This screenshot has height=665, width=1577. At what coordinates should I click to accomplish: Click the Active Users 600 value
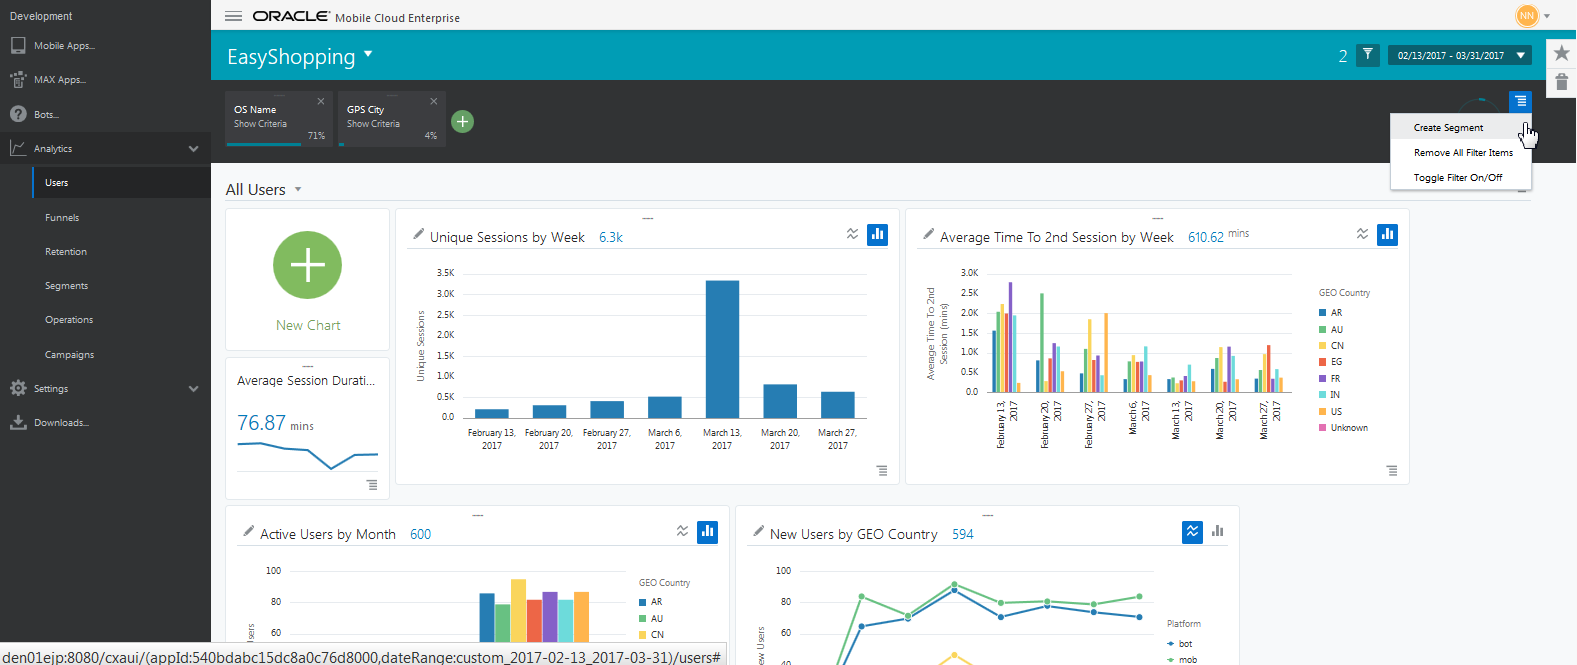click(x=420, y=534)
